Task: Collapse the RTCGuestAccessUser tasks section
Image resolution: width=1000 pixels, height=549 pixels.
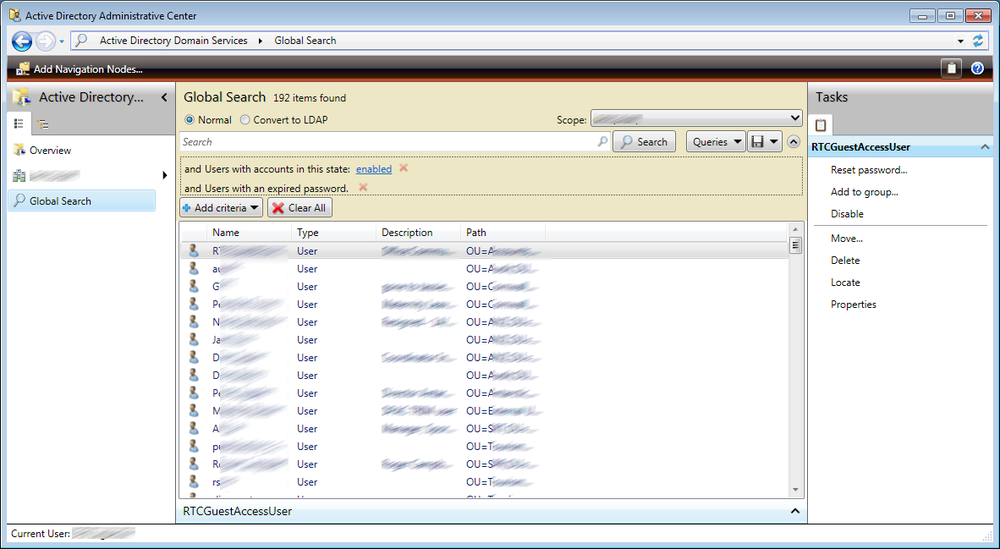Action: click(985, 147)
